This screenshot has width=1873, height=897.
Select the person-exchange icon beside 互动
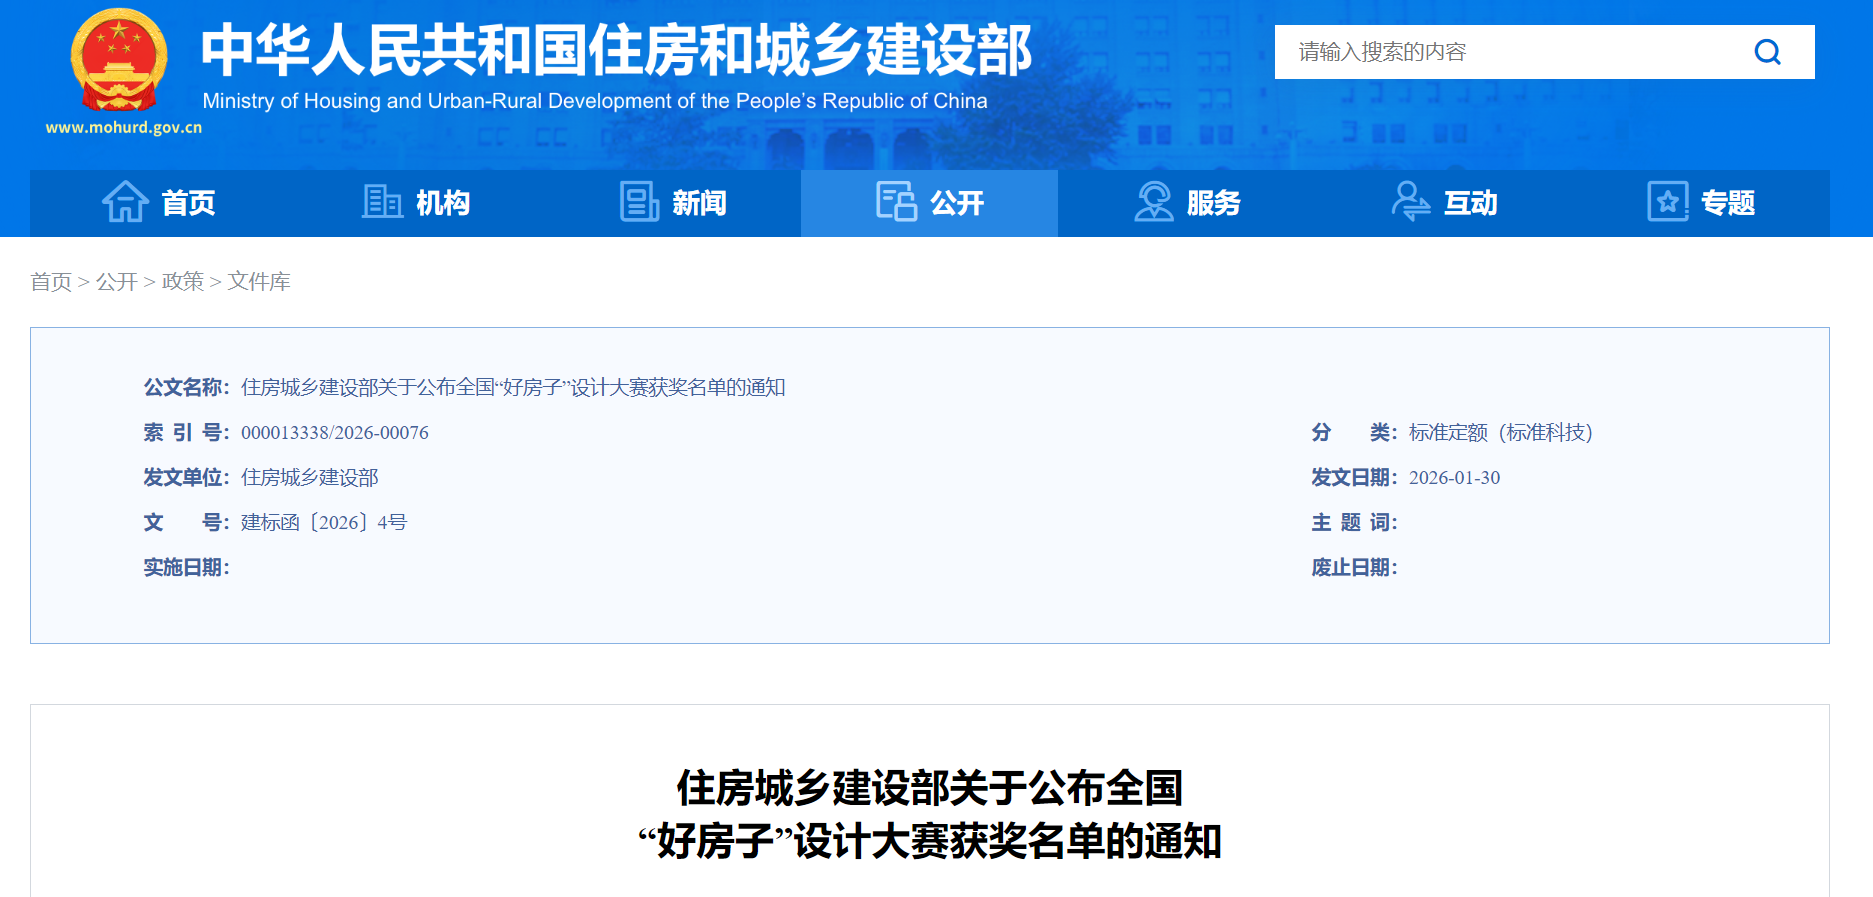pos(1410,202)
